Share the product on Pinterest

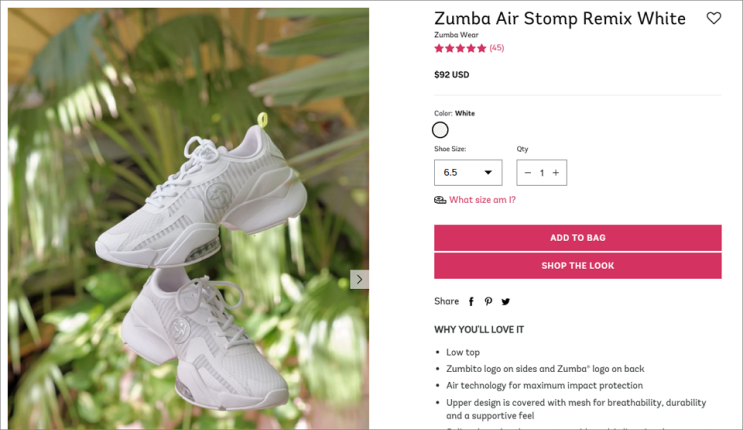(x=488, y=301)
